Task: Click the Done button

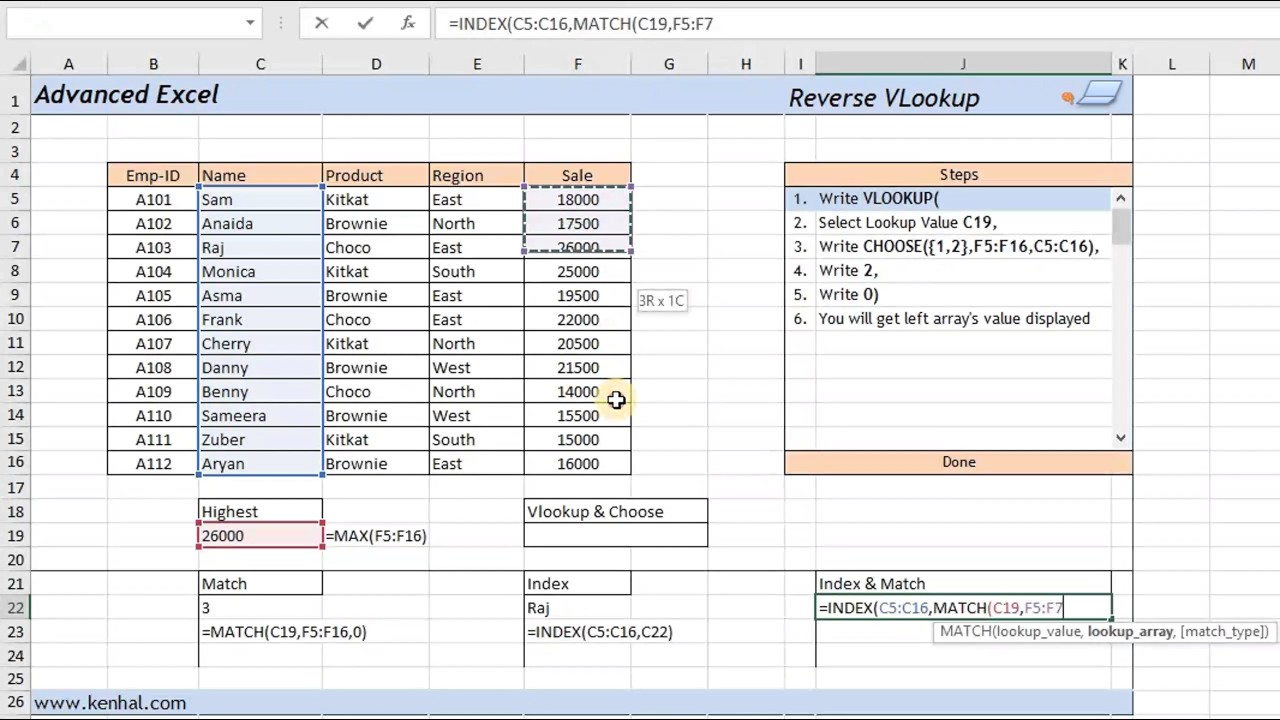Action: point(959,462)
